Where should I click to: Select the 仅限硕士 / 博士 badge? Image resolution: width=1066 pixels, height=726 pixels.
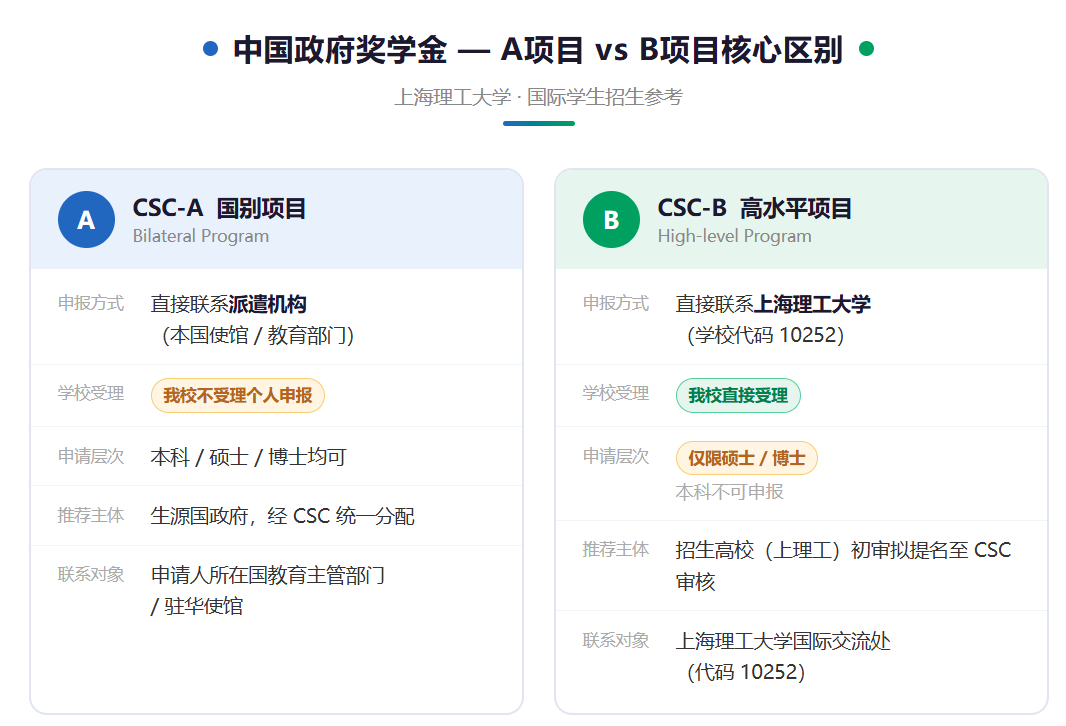coord(746,458)
